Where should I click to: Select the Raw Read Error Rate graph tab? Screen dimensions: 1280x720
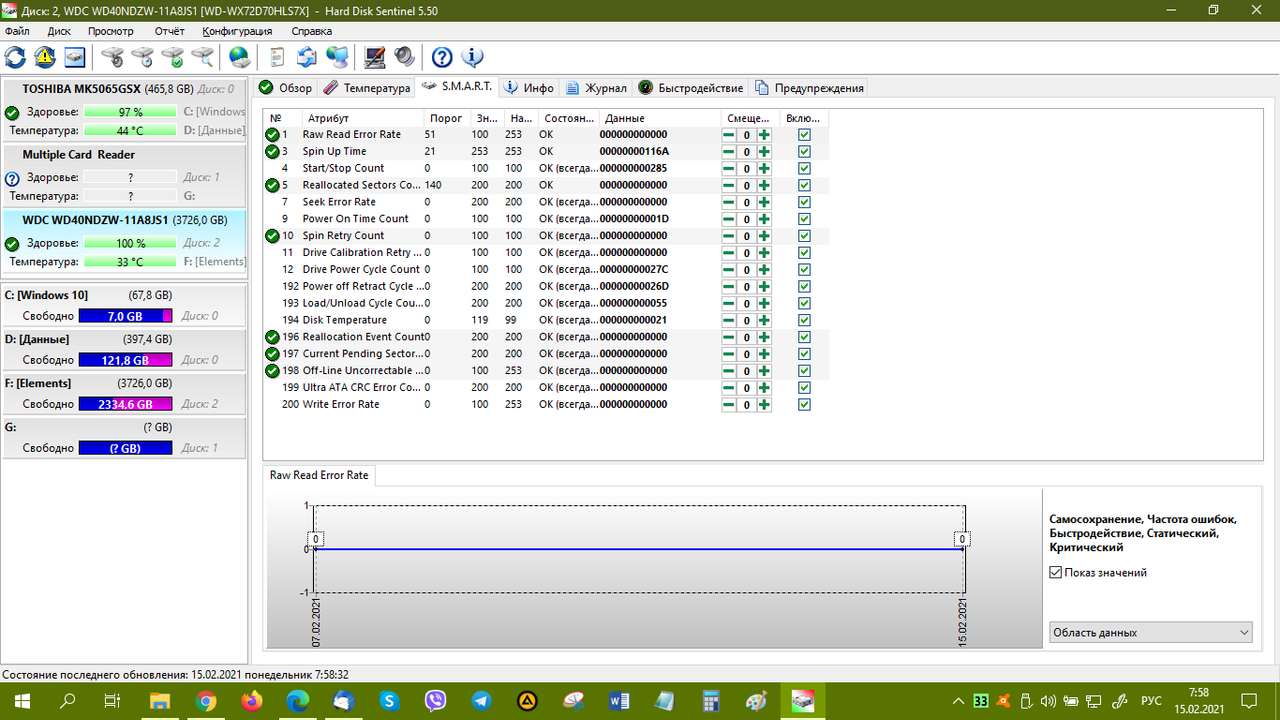pyautogui.click(x=319, y=475)
